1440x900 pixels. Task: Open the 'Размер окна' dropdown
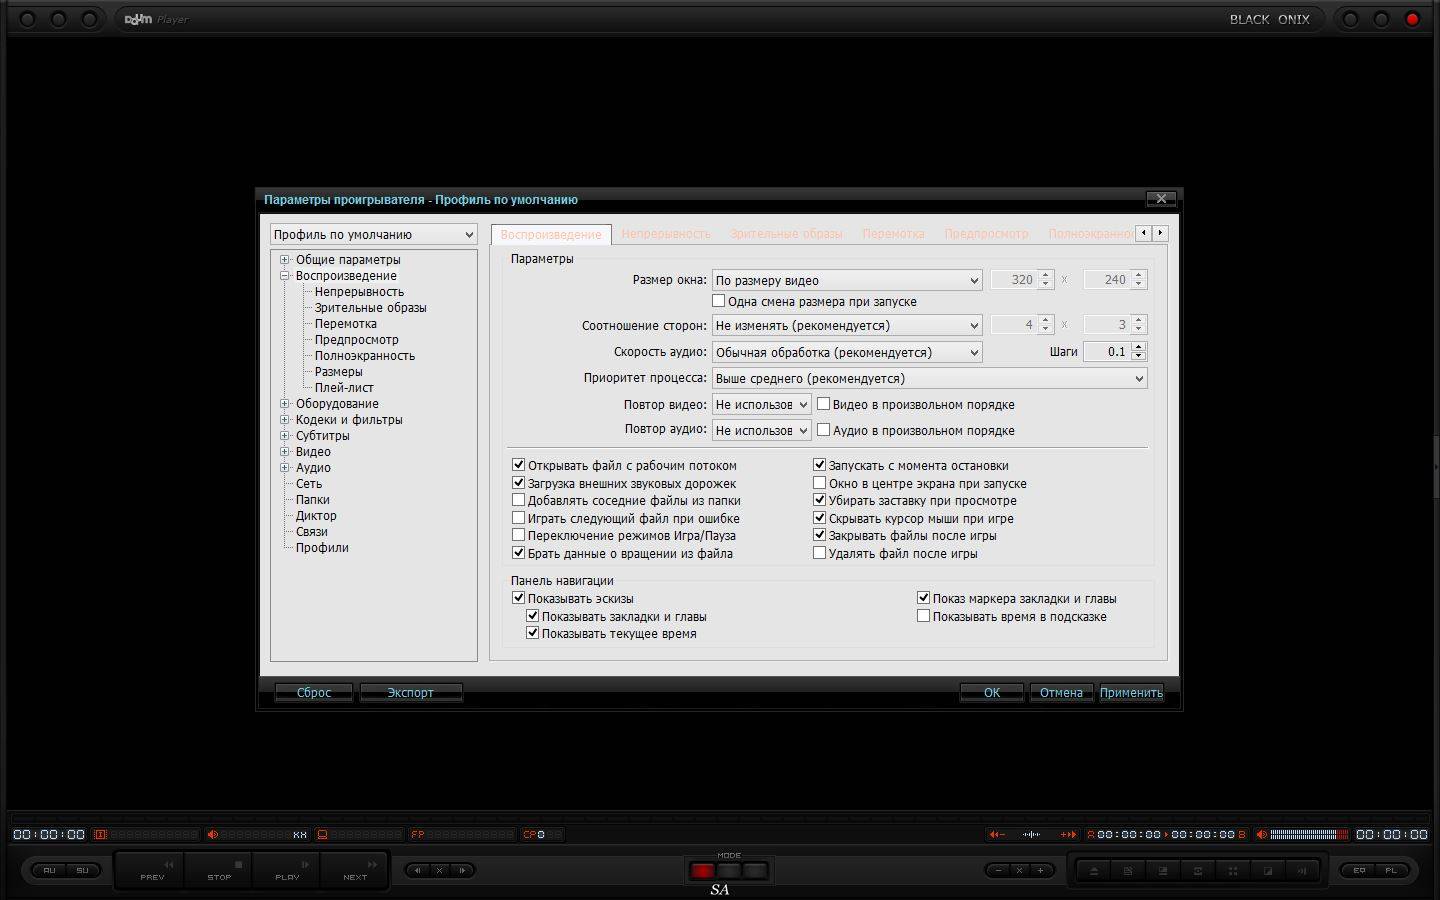coord(847,280)
